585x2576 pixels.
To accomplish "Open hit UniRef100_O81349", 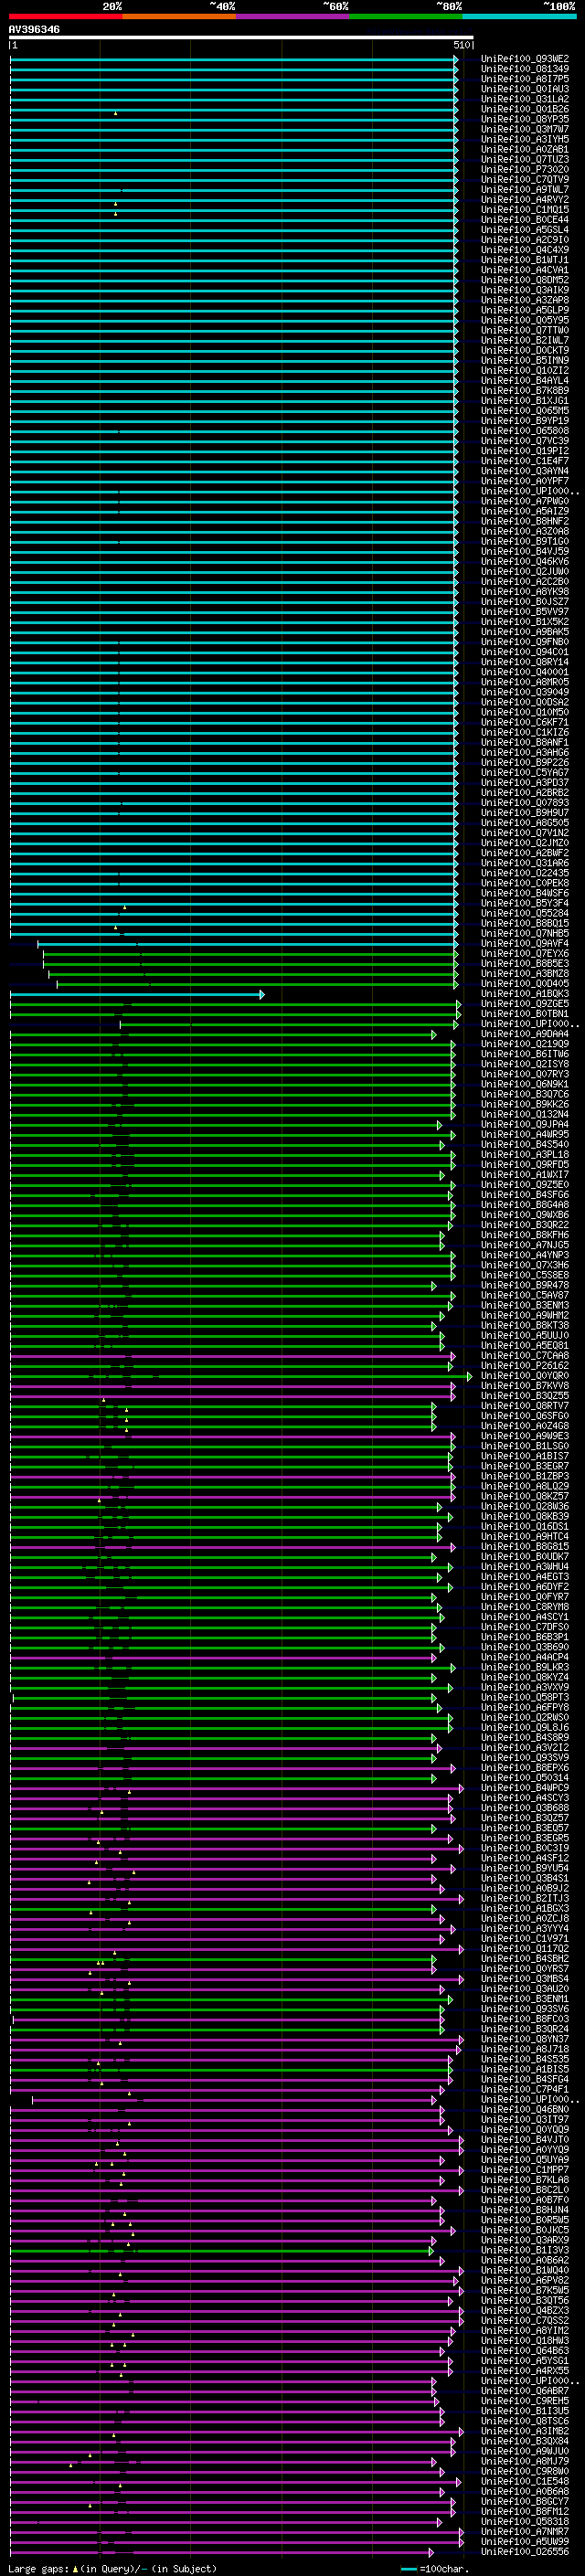I will 525,69.
